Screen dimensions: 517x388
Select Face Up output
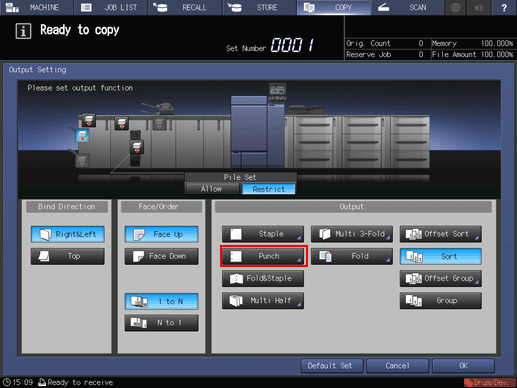tap(162, 234)
